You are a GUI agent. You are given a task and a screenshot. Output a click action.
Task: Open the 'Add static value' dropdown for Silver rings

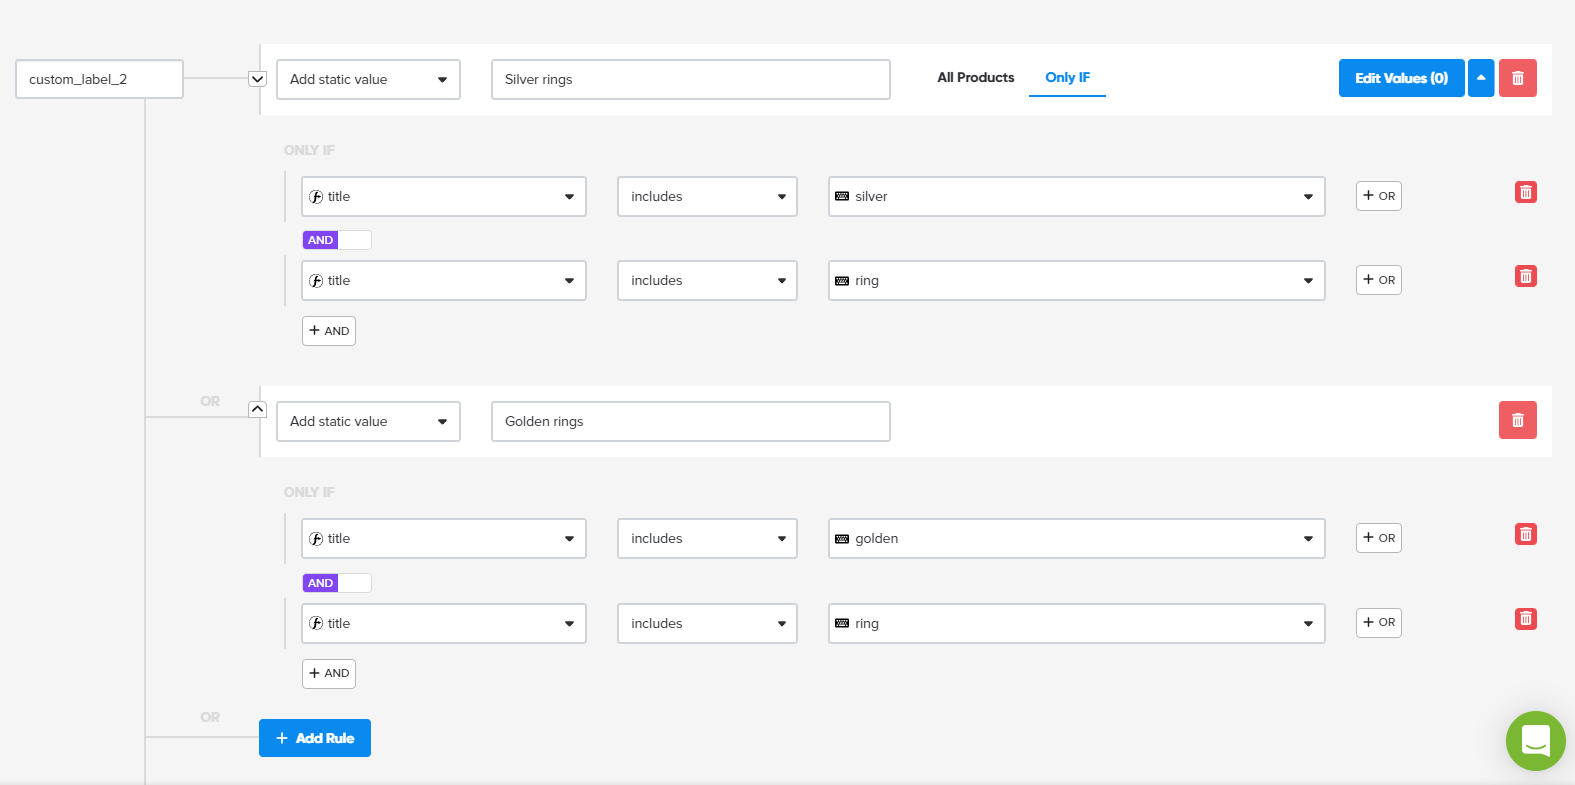(x=368, y=80)
